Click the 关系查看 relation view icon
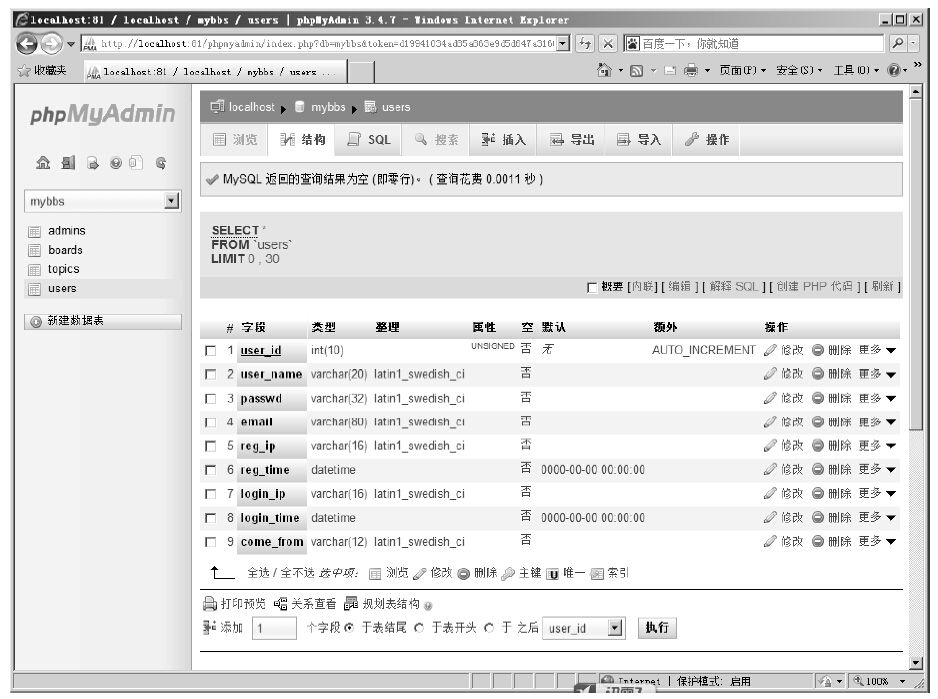The image size is (938, 699). (280, 604)
